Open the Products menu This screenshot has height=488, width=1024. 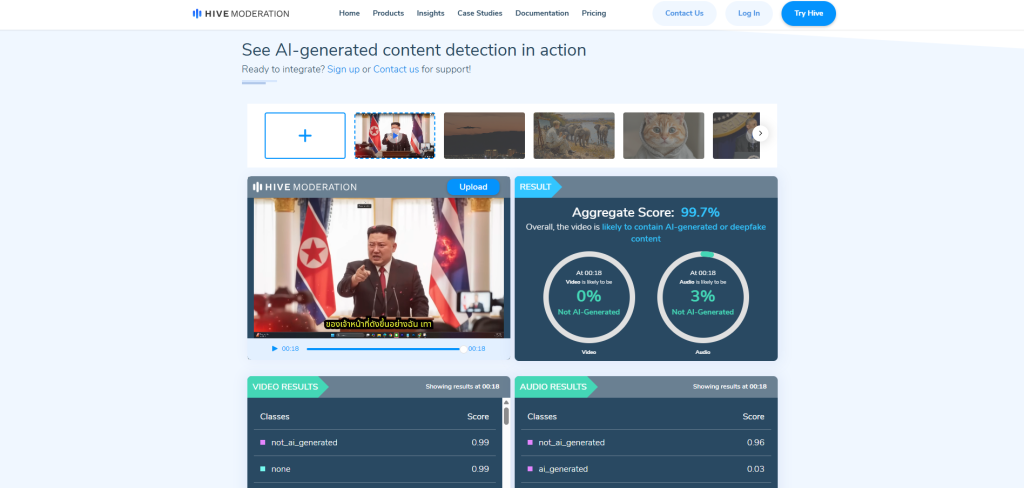388,14
